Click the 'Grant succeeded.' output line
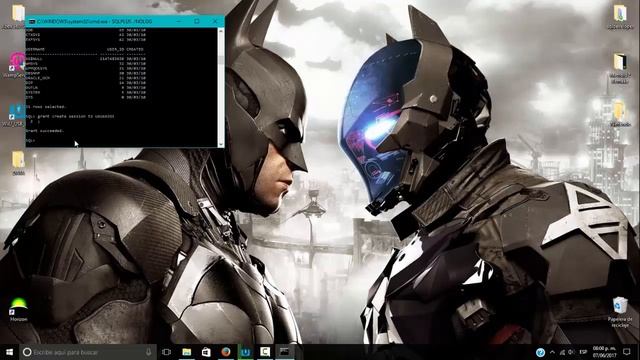Viewport: 640px width, 360px height. pos(45,131)
